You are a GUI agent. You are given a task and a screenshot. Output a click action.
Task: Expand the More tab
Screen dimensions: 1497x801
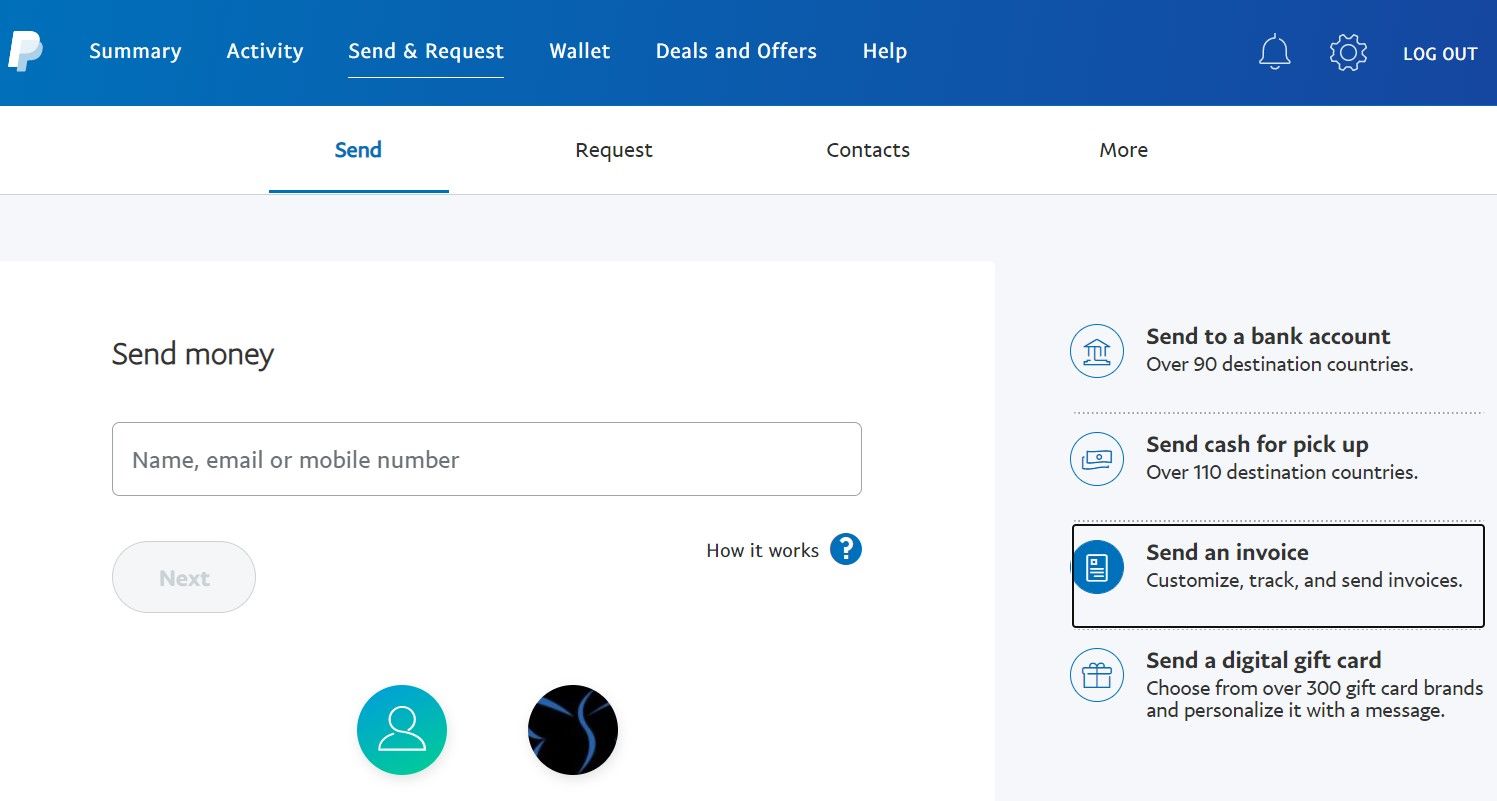coord(1123,150)
